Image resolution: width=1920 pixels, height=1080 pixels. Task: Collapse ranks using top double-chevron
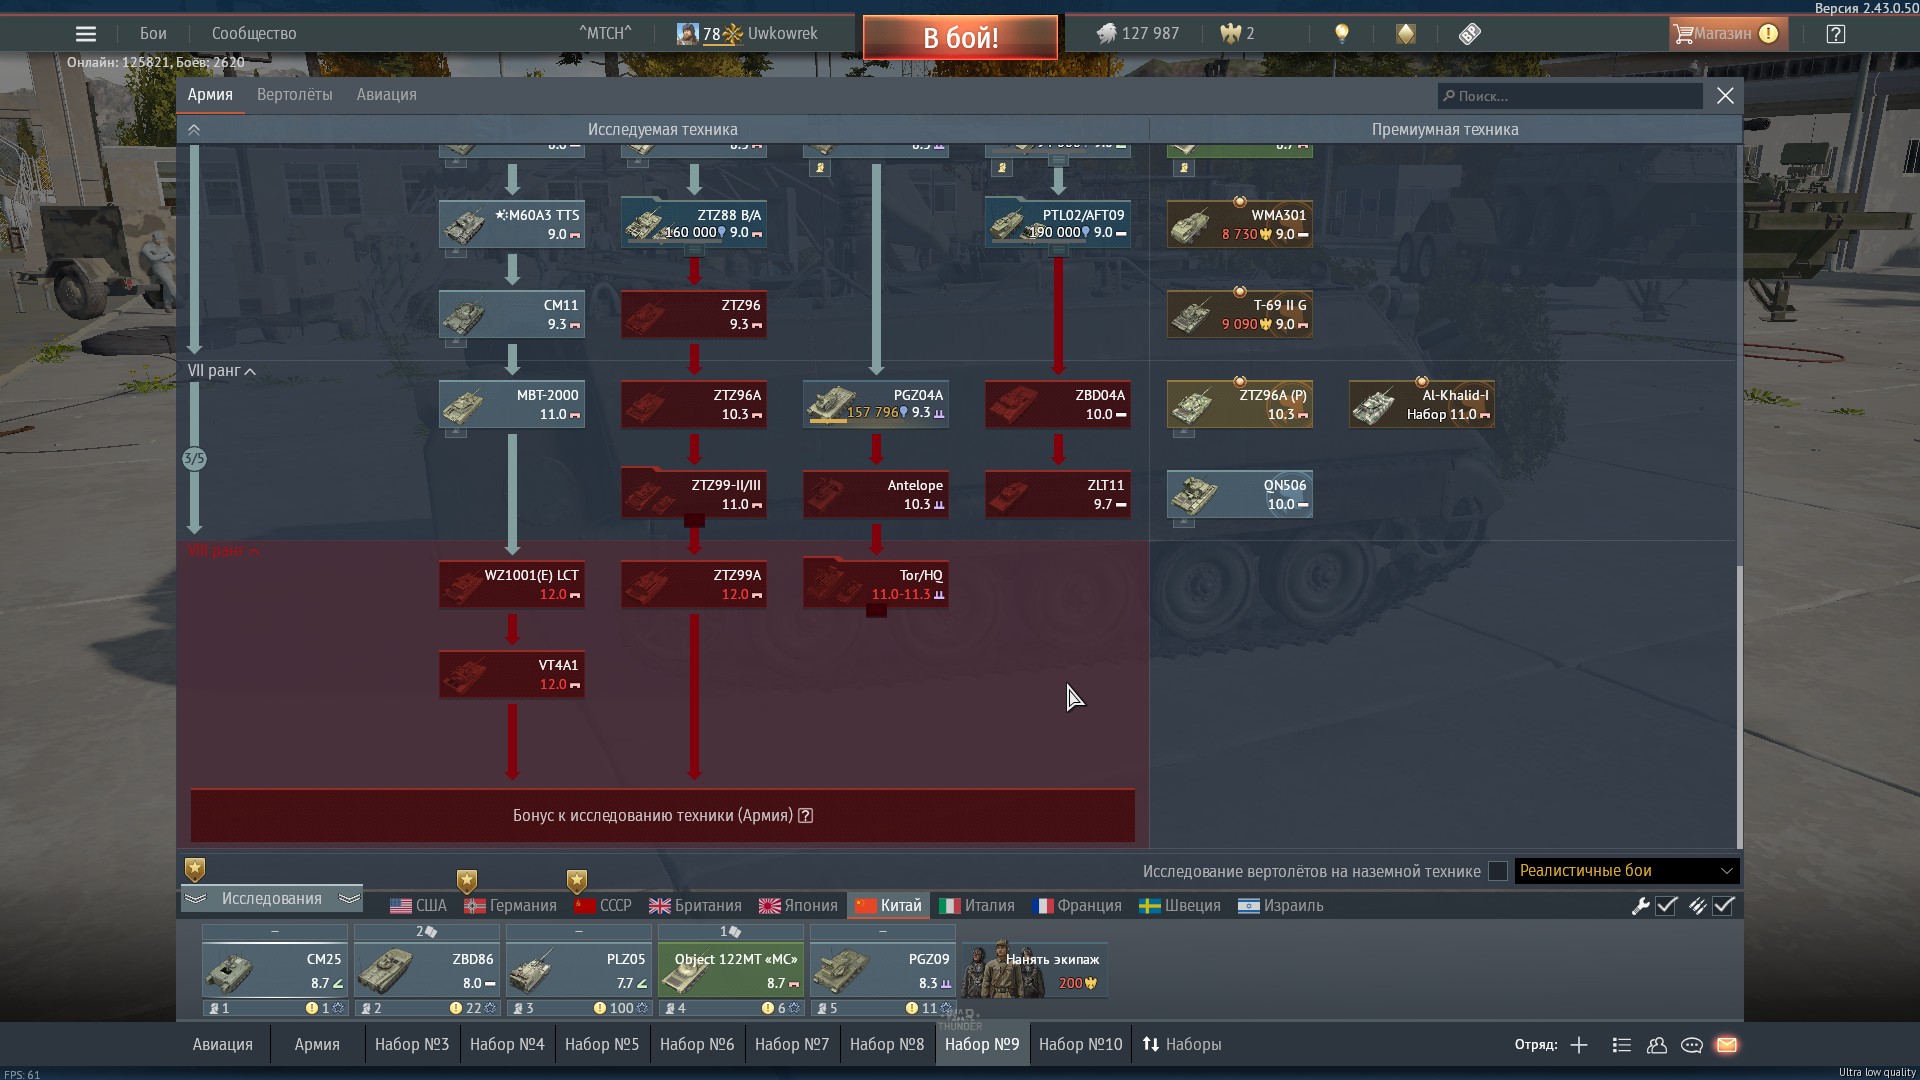point(194,130)
